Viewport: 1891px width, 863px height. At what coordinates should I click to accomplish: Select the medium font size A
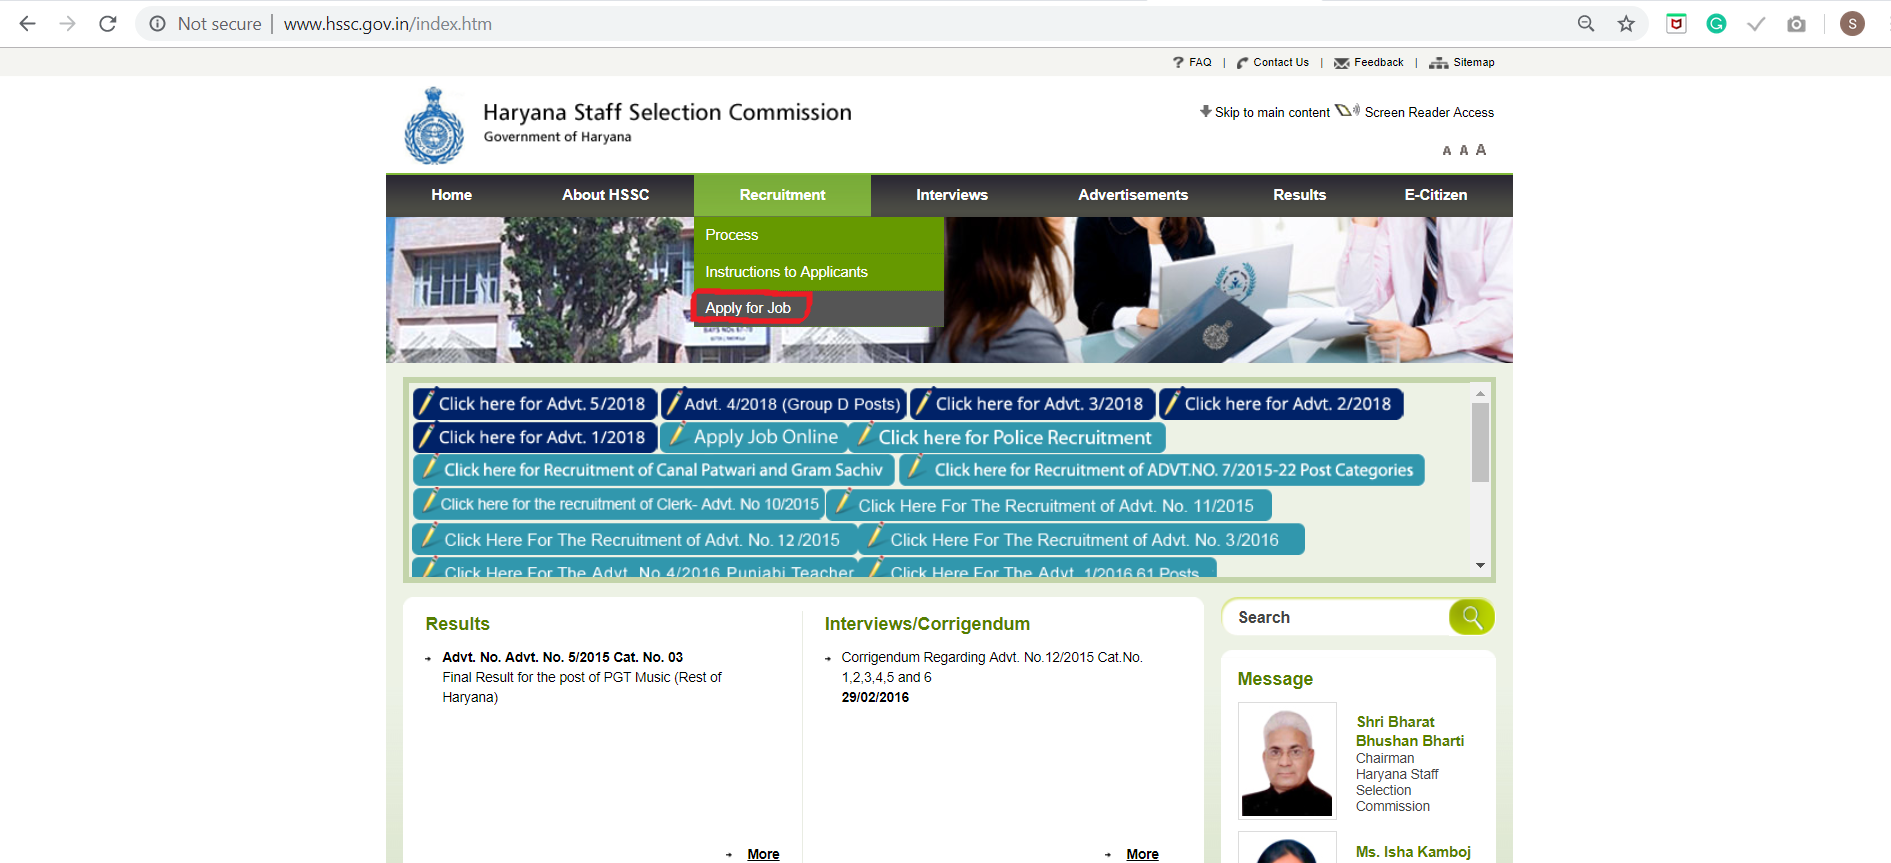[x=1463, y=150]
